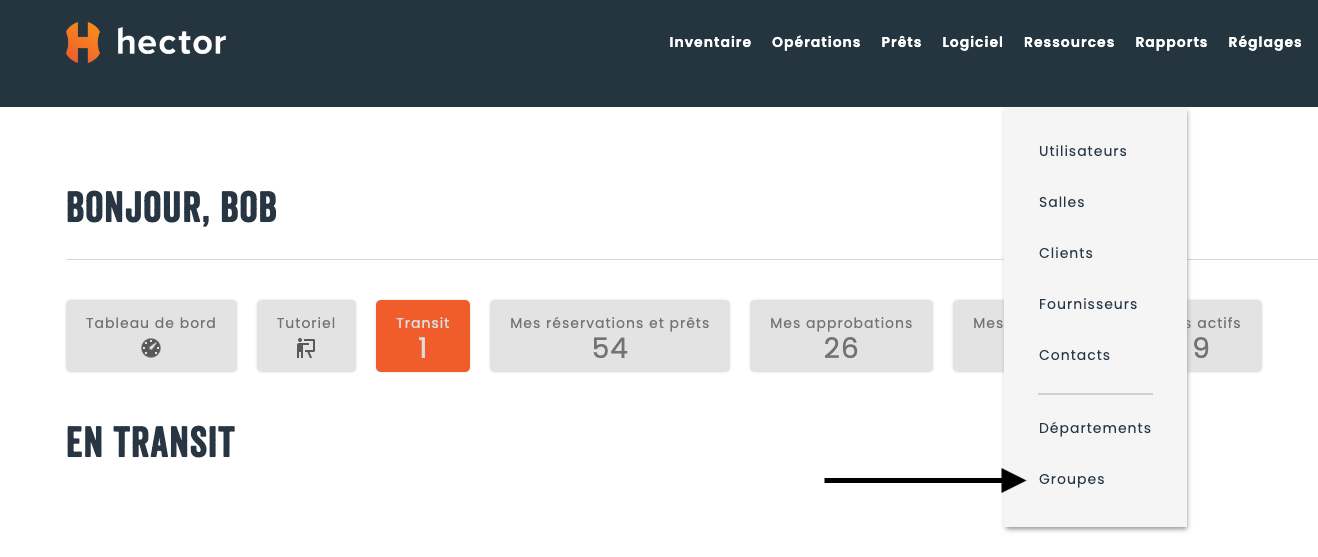Open the Tableau de bord gauge tile

click(151, 336)
